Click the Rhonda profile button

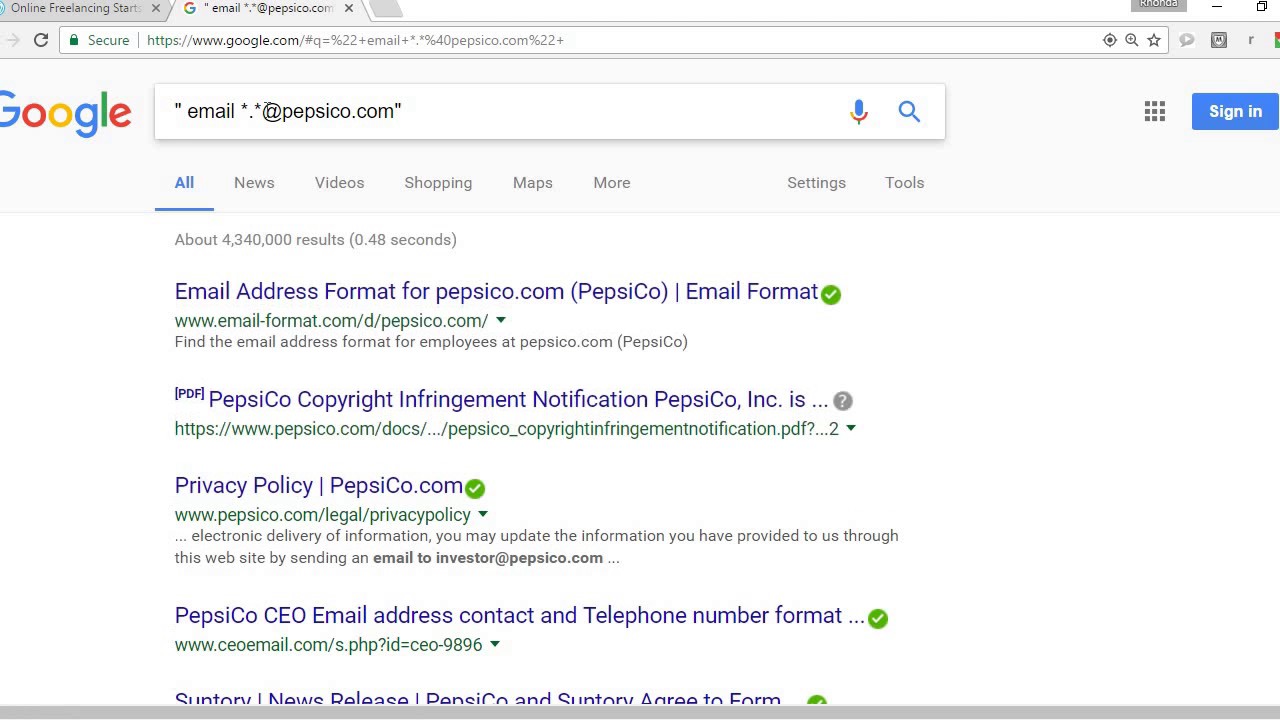coord(1158,5)
